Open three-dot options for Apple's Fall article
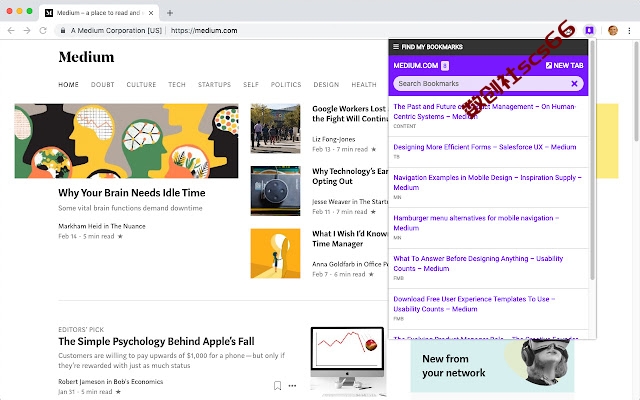Image resolution: width=640 pixels, height=400 pixels. pos(292,385)
